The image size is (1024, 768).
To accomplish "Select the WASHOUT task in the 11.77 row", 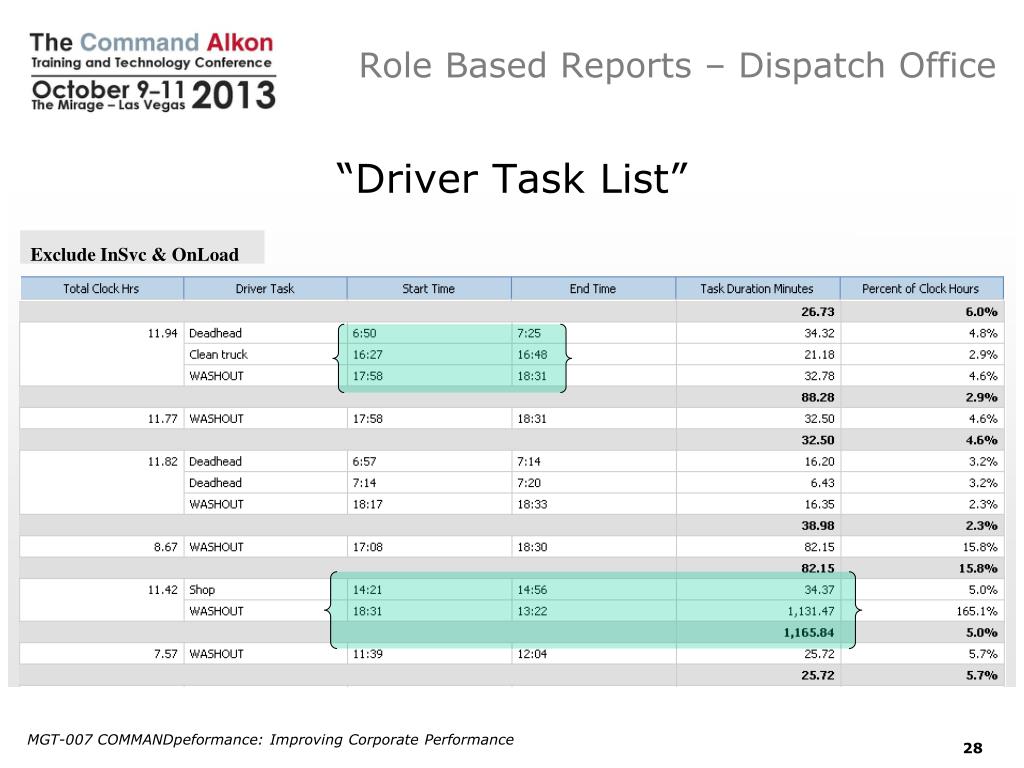I will pyautogui.click(x=216, y=419).
